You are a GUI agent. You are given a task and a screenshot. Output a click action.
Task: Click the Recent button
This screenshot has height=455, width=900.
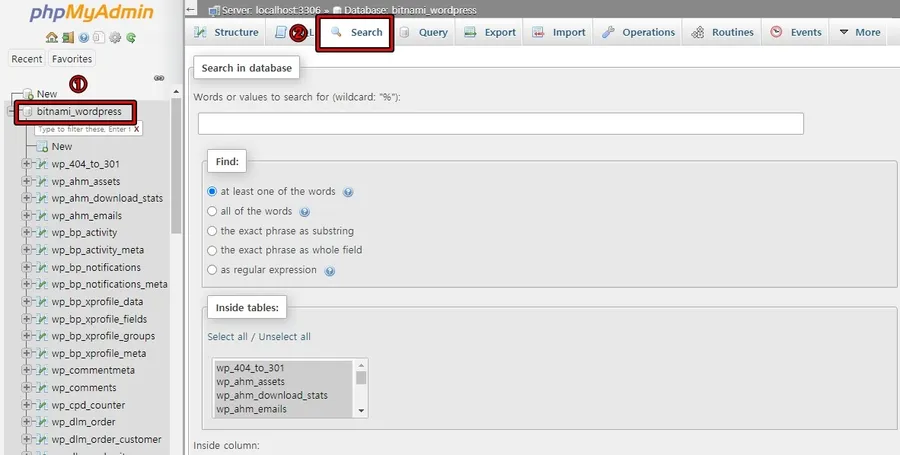click(26, 59)
